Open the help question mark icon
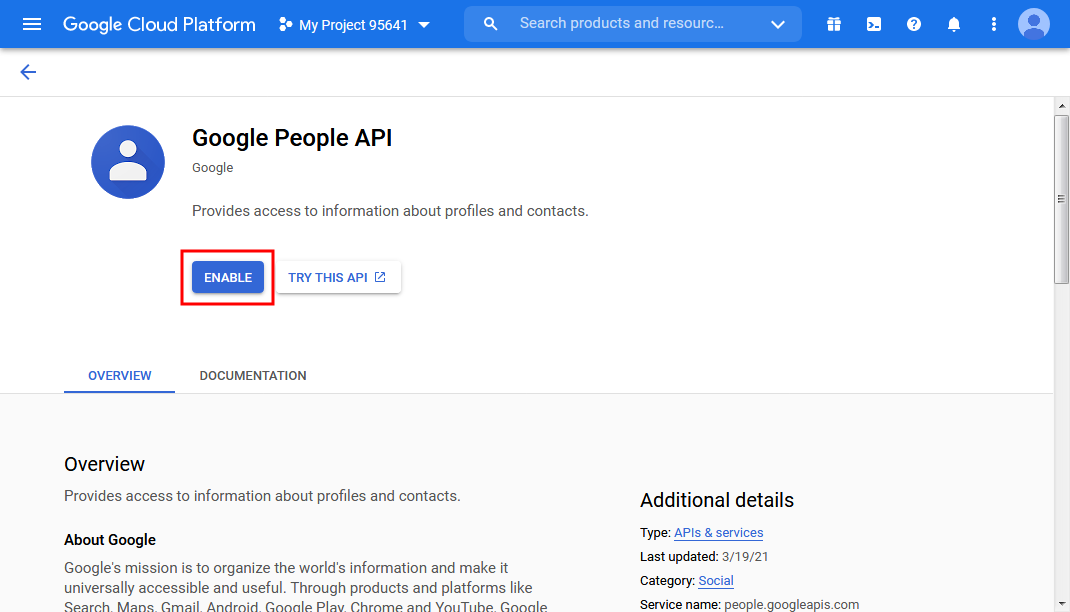This screenshot has width=1070, height=612. pos(914,25)
